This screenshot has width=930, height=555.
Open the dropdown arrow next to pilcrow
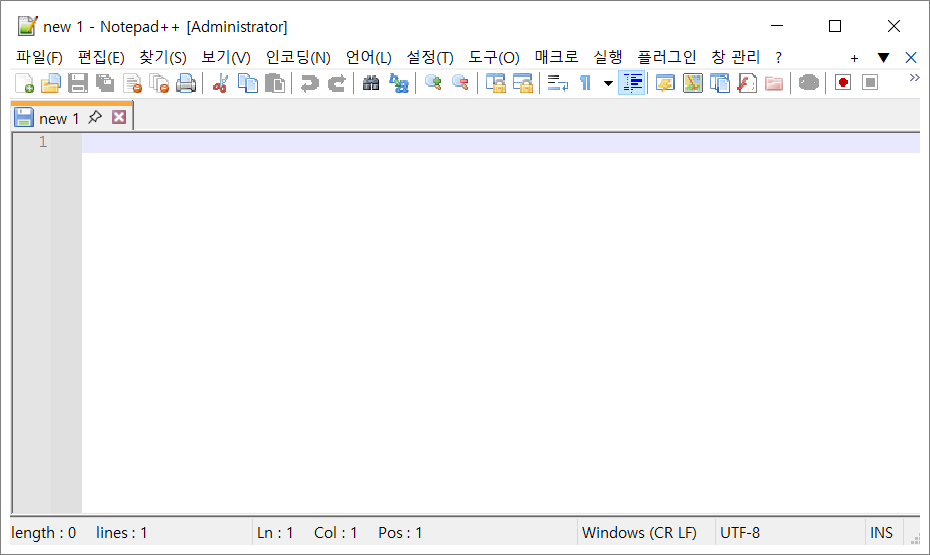point(608,83)
